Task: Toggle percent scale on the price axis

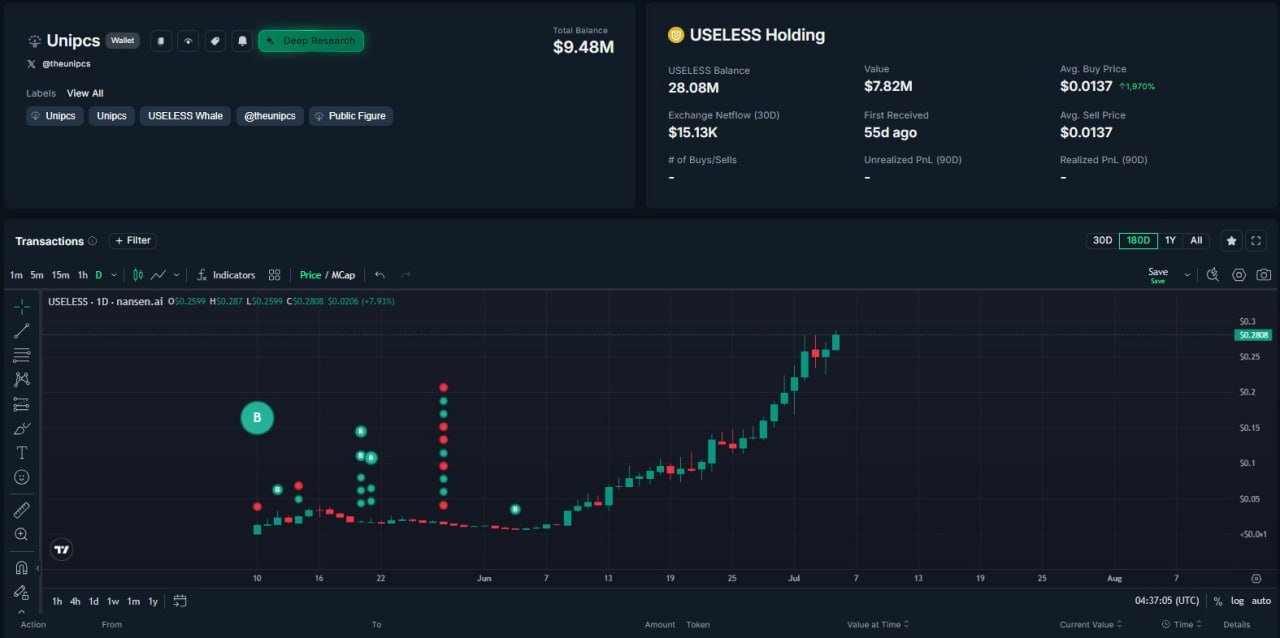Action: click(1218, 601)
